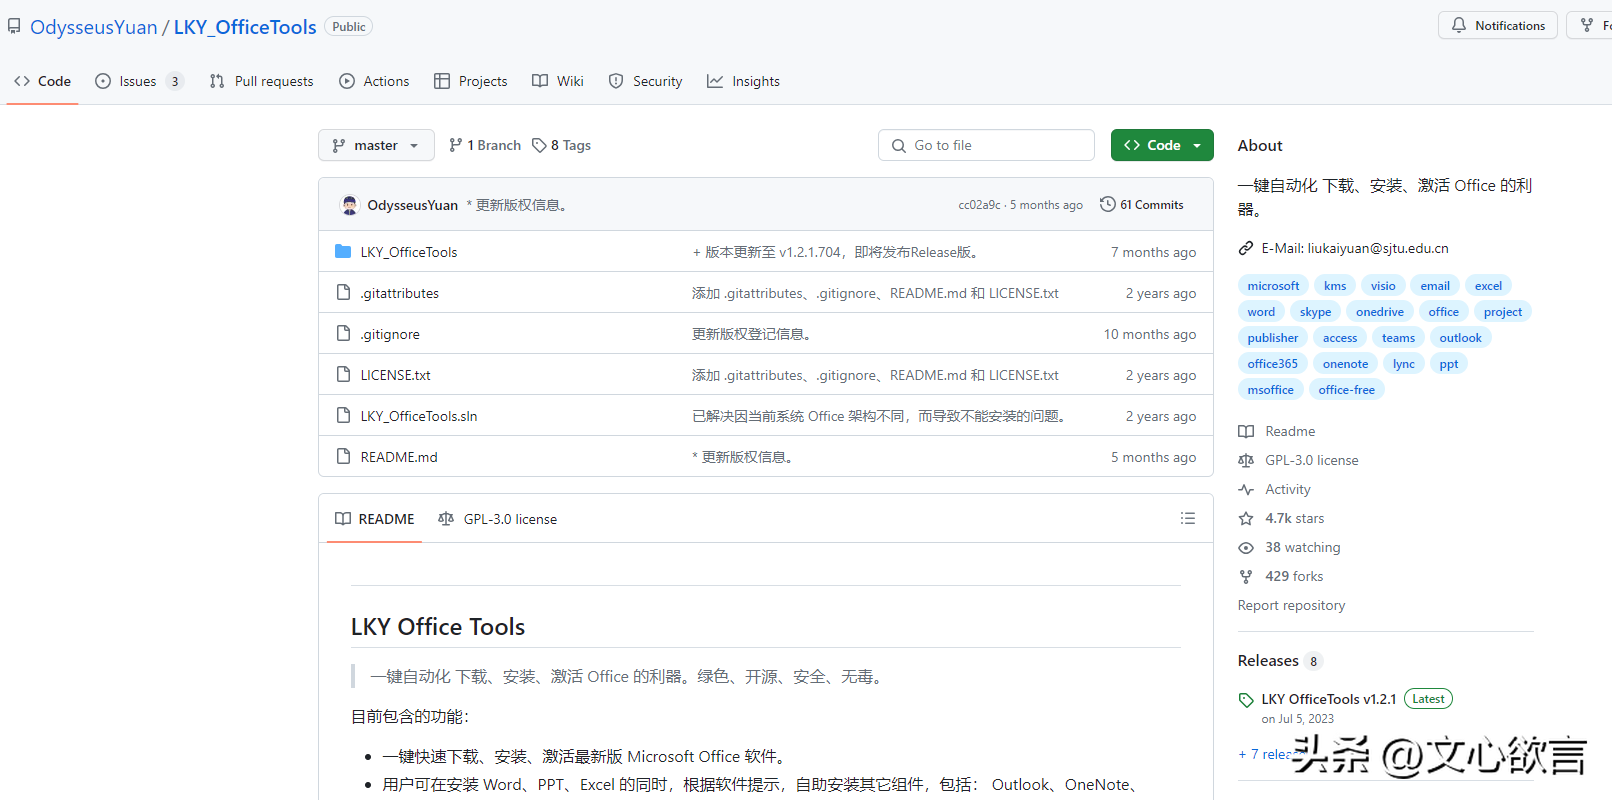Image resolution: width=1612 pixels, height=800 pixels.
Task: Select the GPL-3.0 license tab
Action: [497, 519]
